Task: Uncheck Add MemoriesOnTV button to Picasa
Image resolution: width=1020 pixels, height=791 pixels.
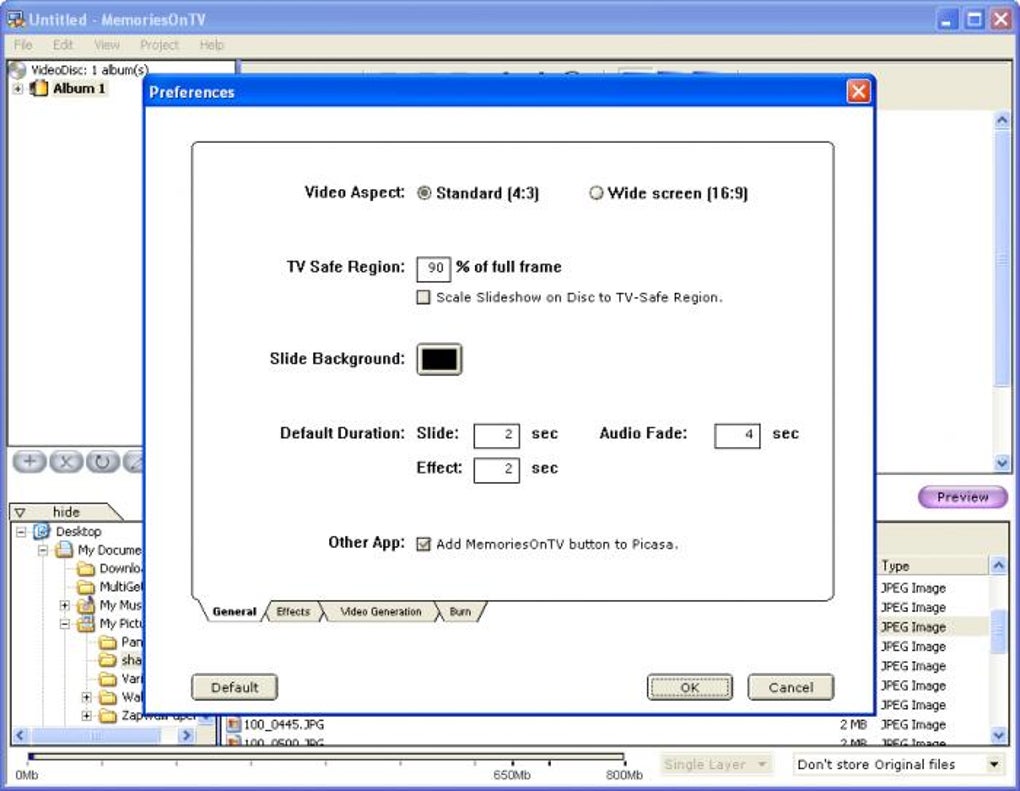Action: tap(423, 544)
